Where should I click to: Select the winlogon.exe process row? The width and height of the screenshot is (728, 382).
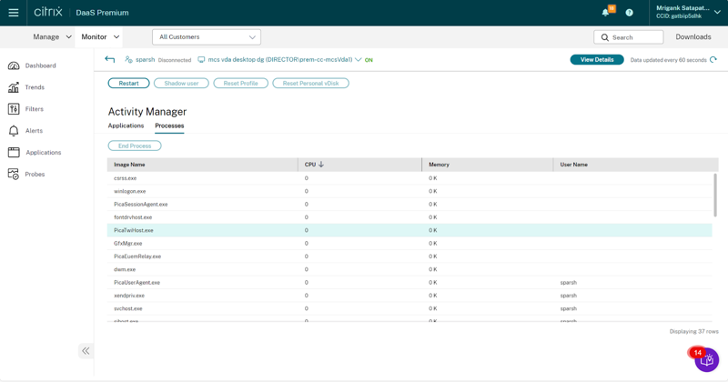[x=410, y=191]
